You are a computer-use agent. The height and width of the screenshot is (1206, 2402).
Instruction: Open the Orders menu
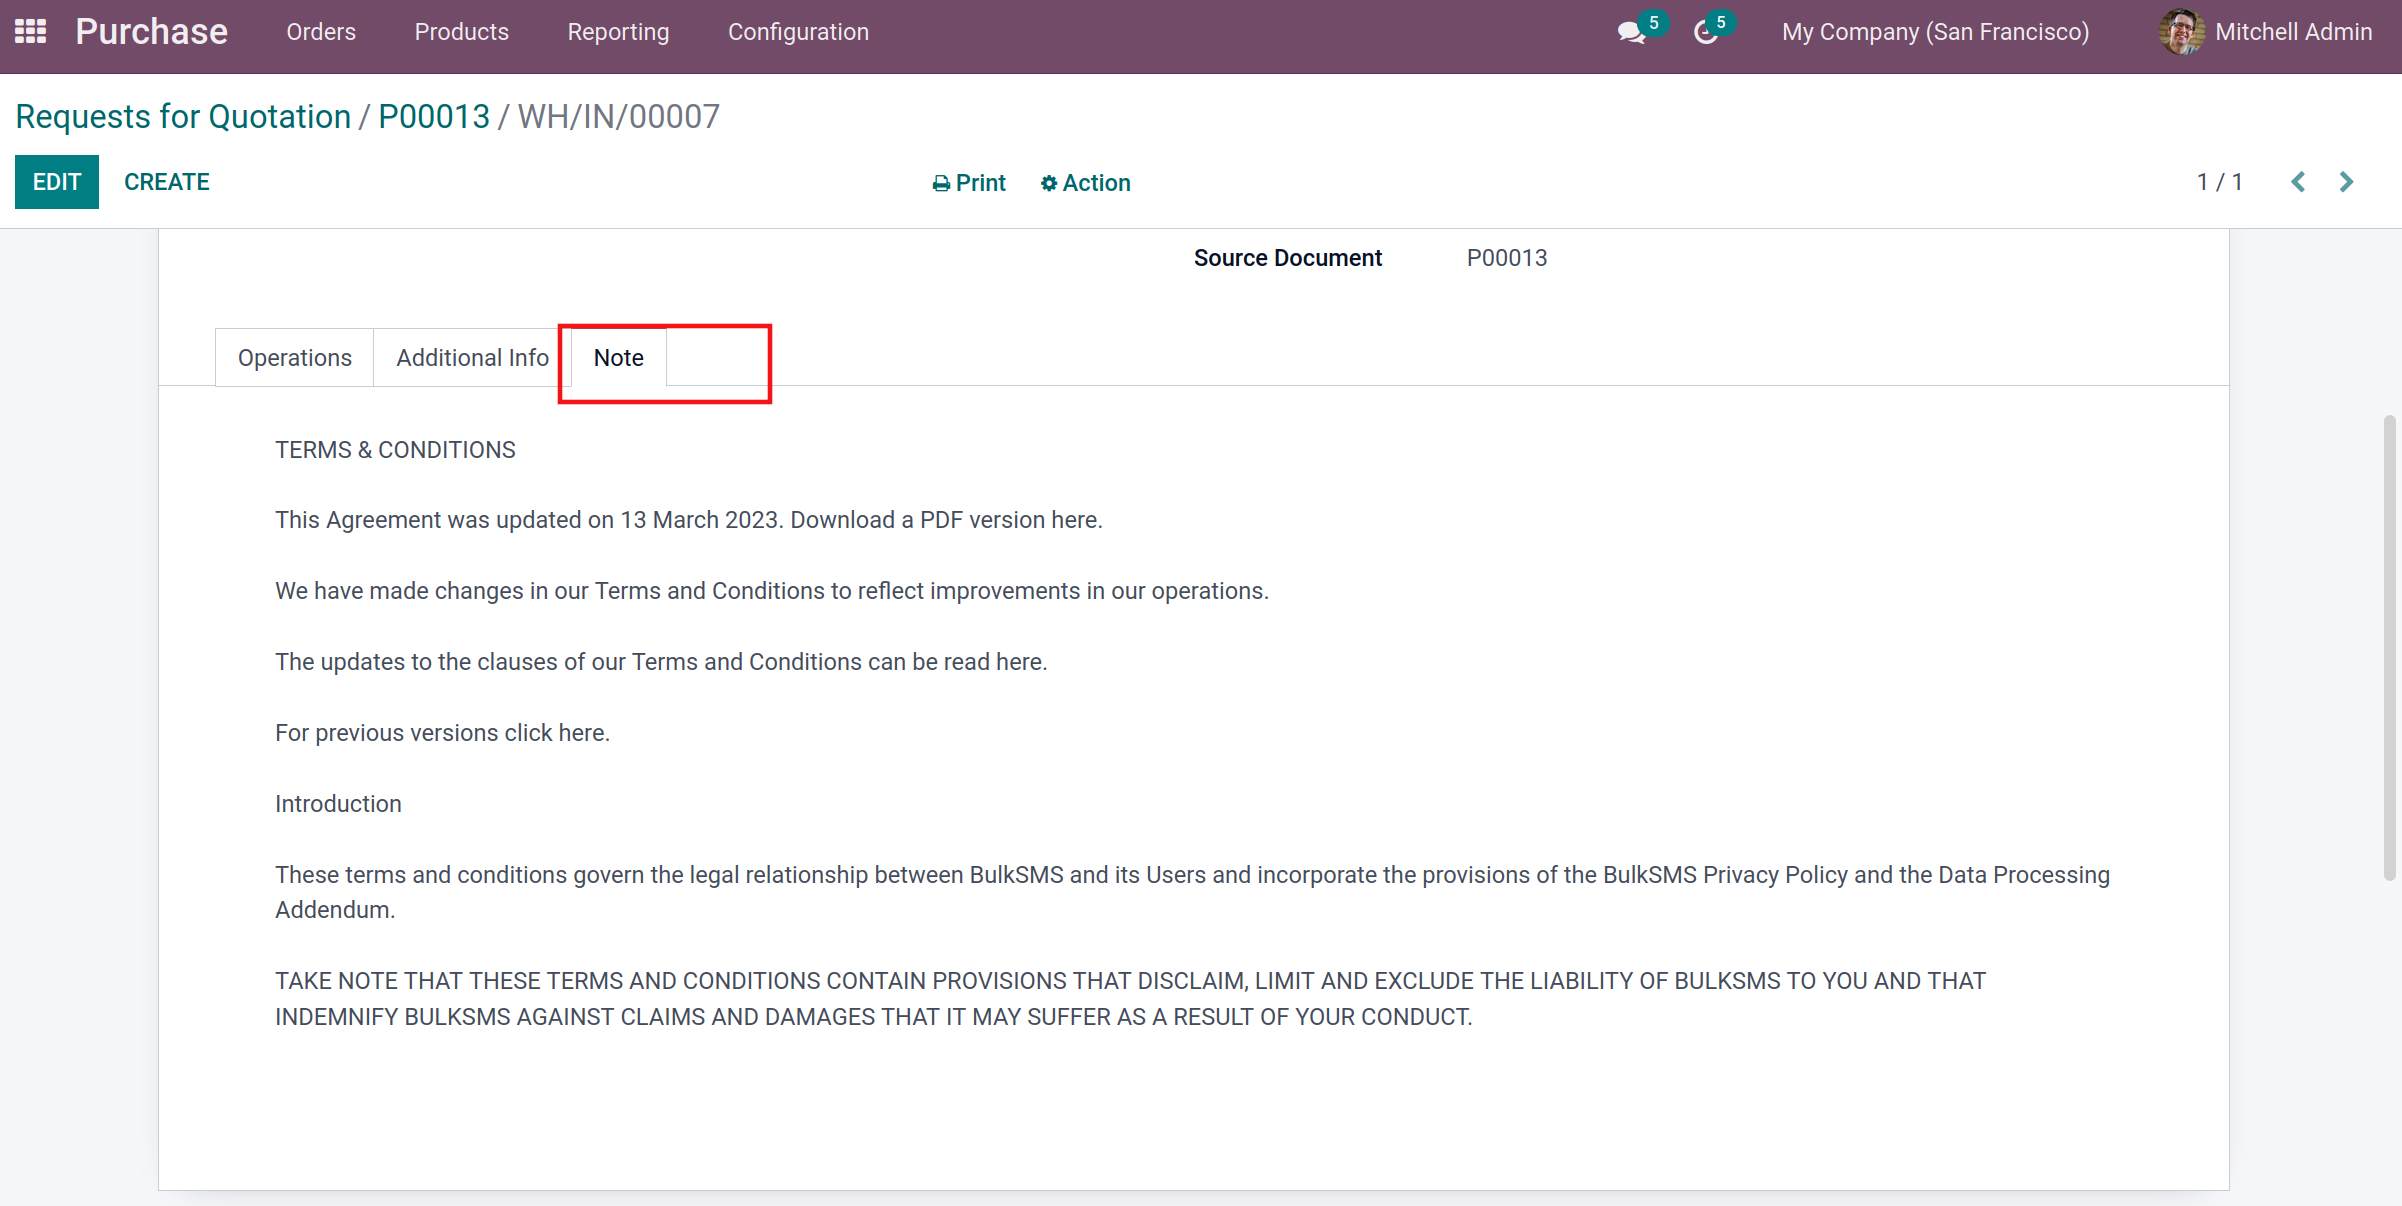[x=321, y=32]
